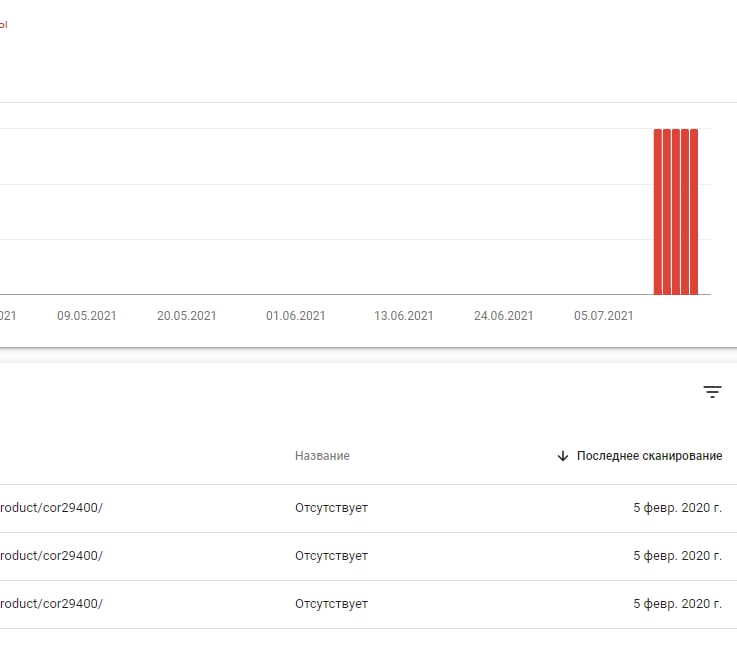Screen dimensions: 737x646
Task: Click the 13.06.2021 axis date label
Action: coord(404,315)
